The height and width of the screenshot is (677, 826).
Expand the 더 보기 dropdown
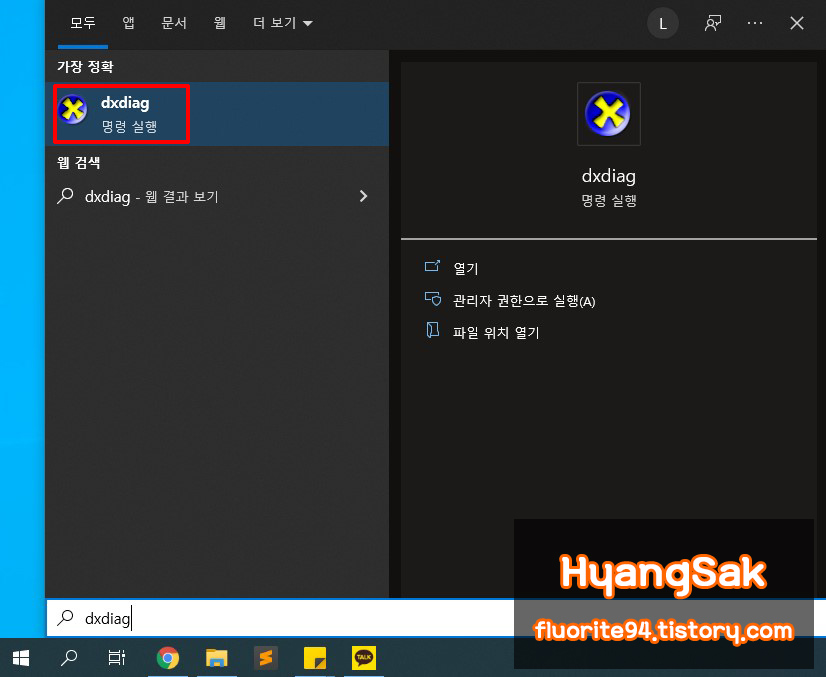pos(282,23)
